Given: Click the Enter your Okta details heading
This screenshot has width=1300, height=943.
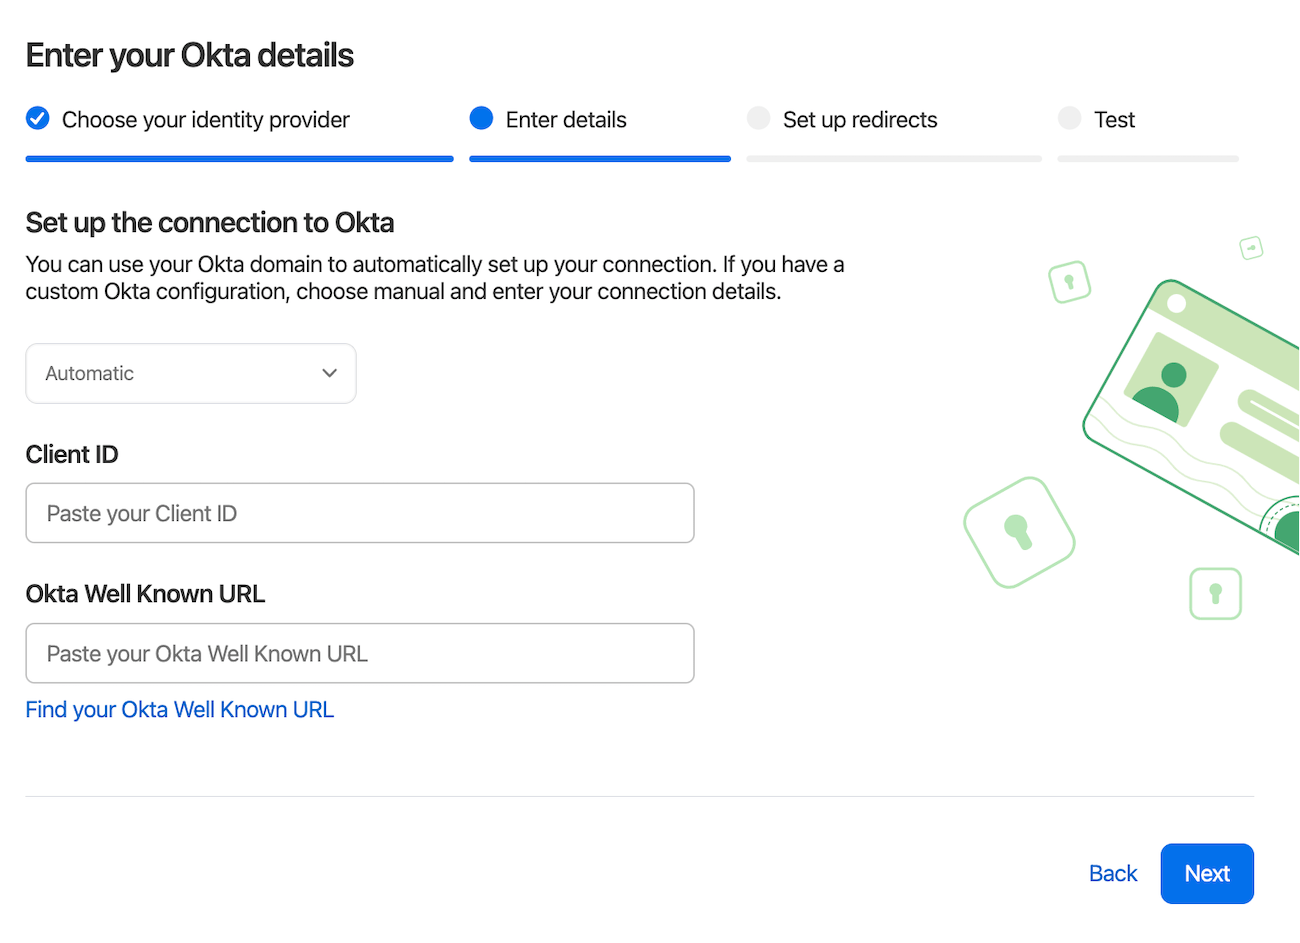Looking at the screenshot, I should tap(189, 55).
